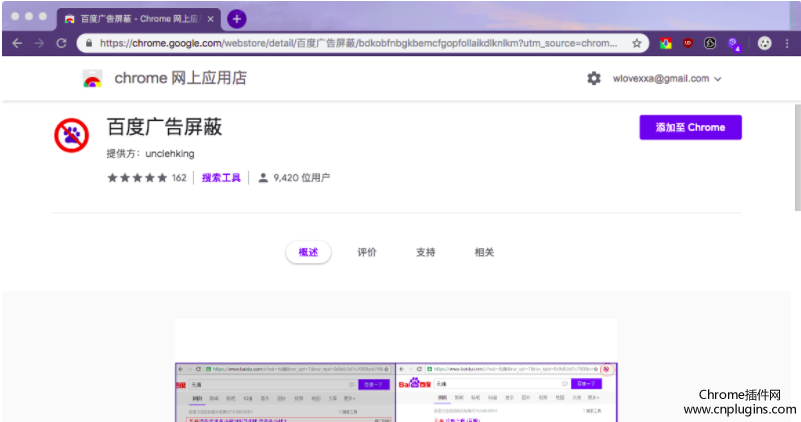
Task: Switch to the 评价 tab
Action: (367, 252)
